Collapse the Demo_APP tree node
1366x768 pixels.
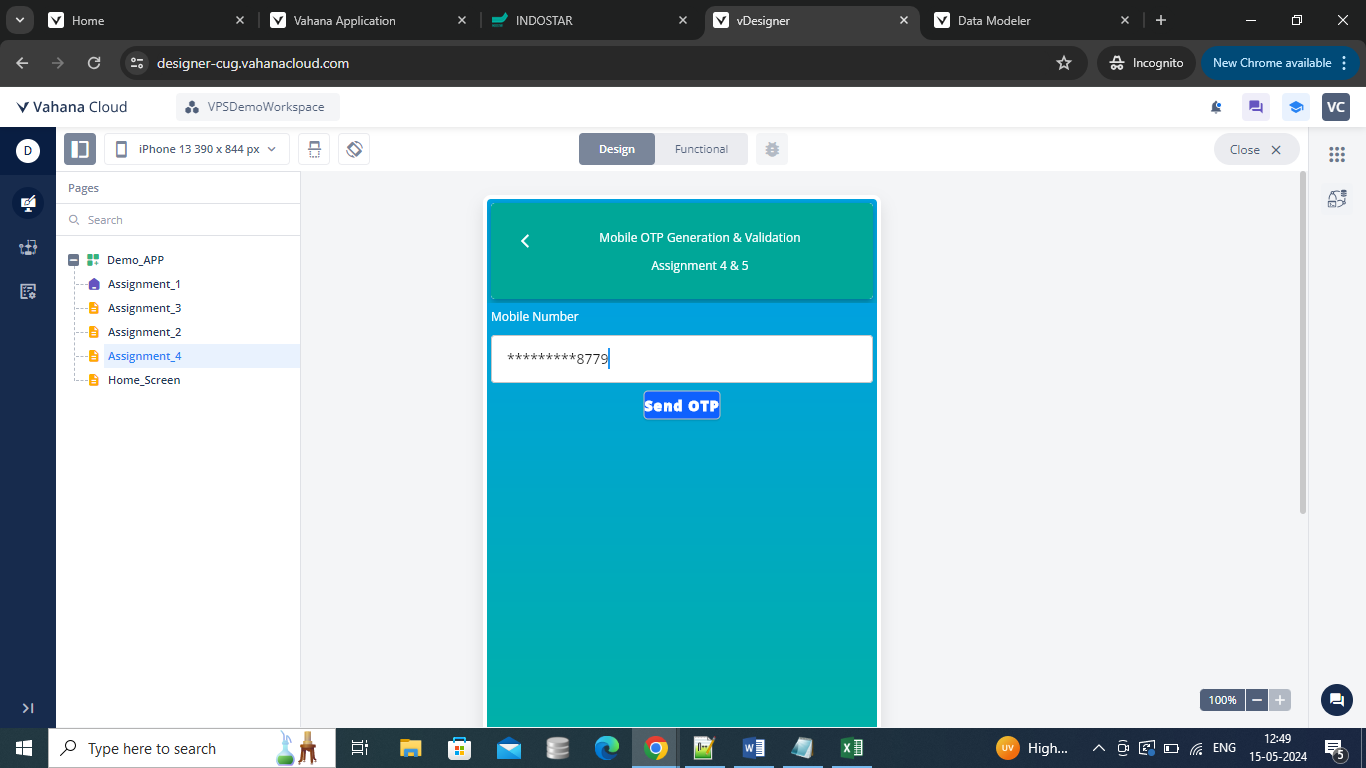[73, 260]
